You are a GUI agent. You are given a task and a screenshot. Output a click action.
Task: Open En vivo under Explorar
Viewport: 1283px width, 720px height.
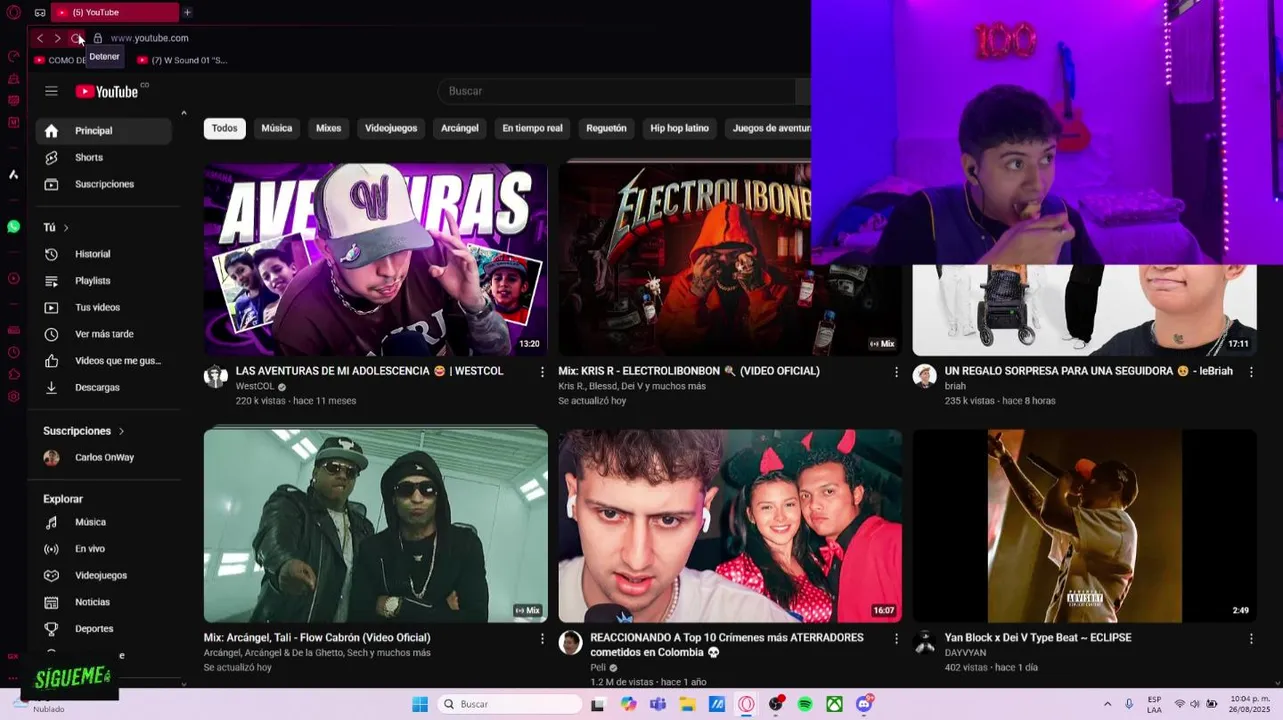103,549
